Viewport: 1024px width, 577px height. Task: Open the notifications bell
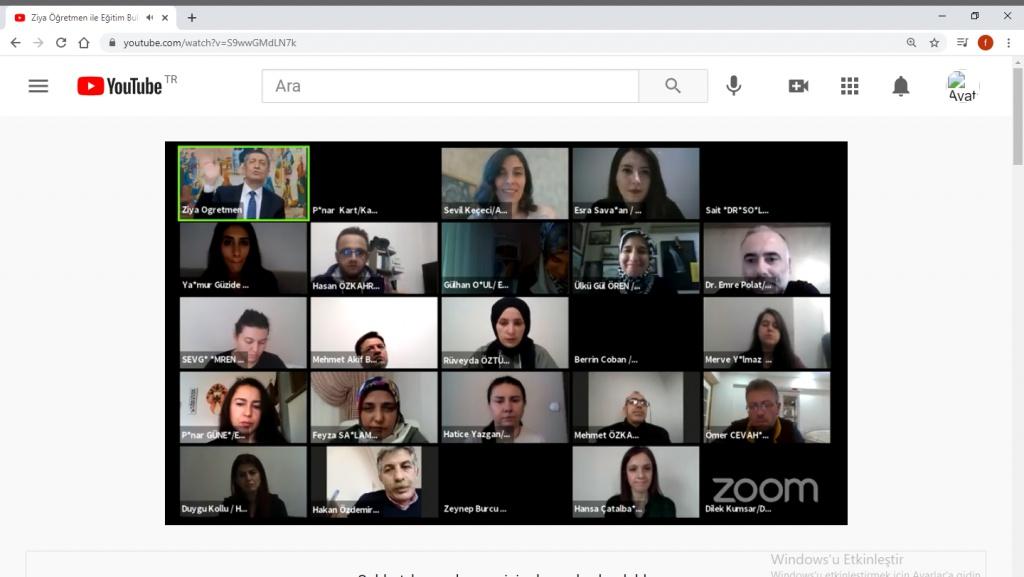click(901, 86)
